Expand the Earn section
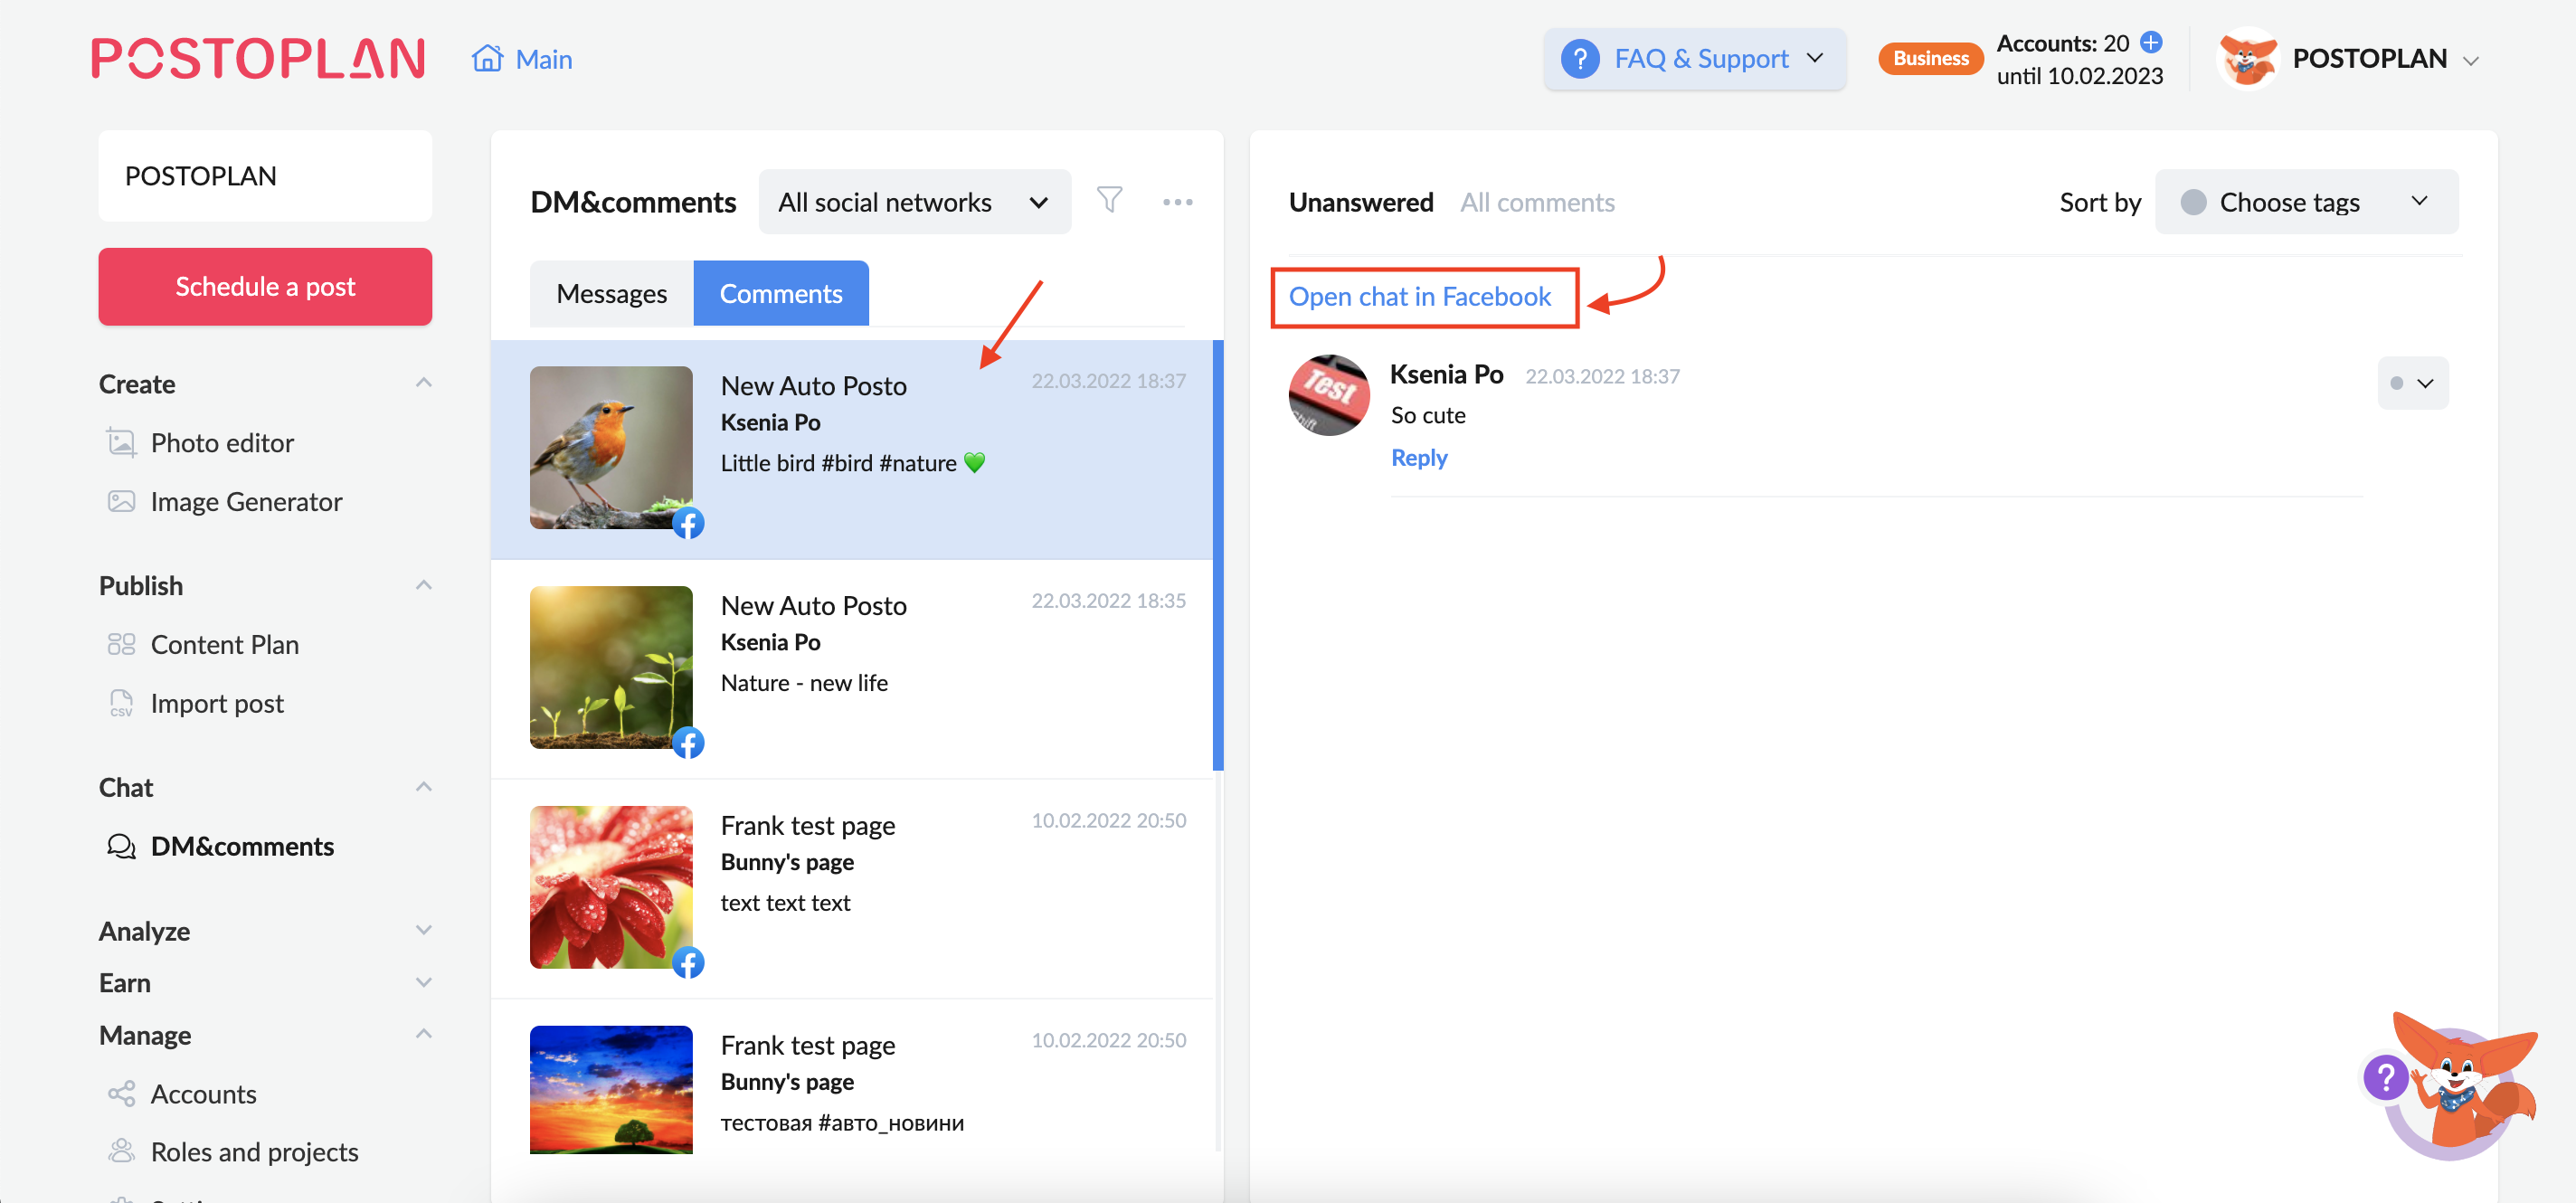This screenshot has width=2576, height=1203. tap(423, 982)
